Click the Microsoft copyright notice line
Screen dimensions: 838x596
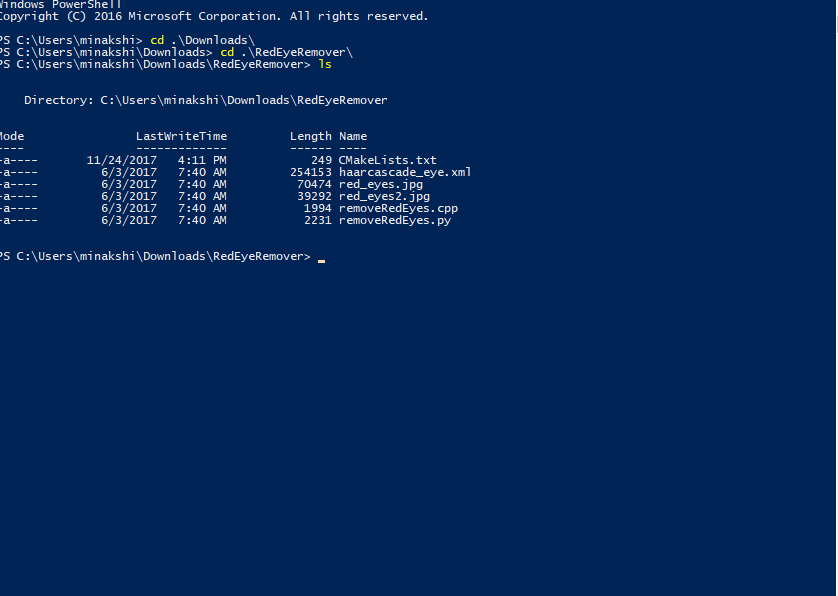click(214, 17)
